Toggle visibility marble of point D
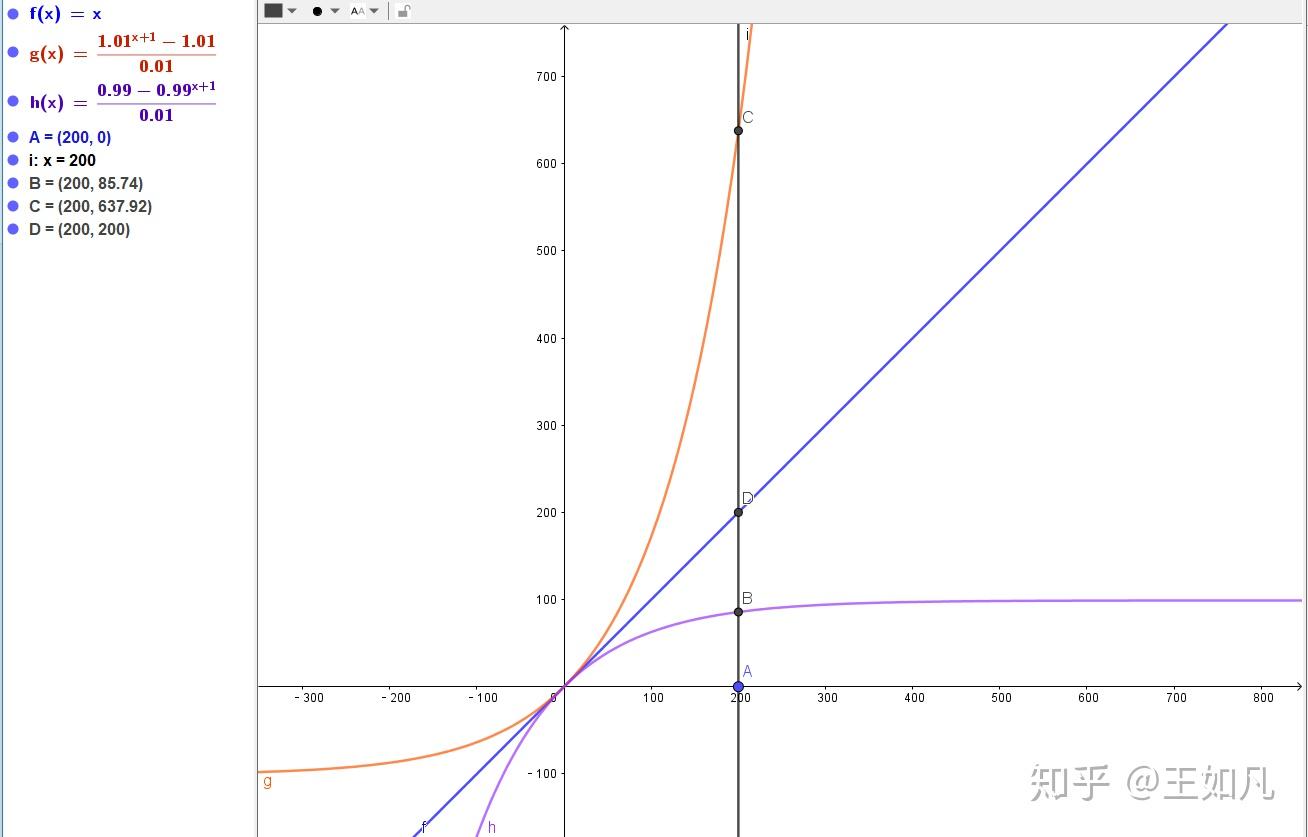The image size is (1308, 837). point(13,229)
